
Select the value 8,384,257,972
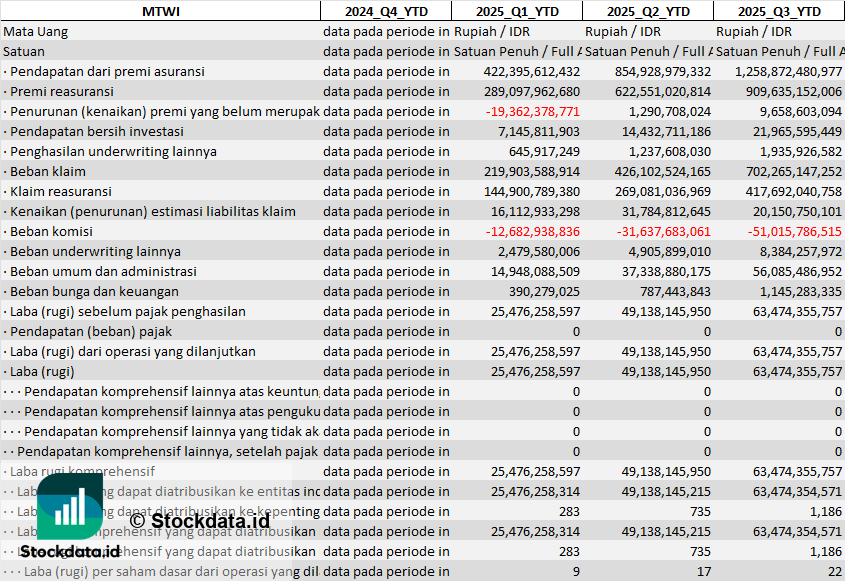click(801, 251)
